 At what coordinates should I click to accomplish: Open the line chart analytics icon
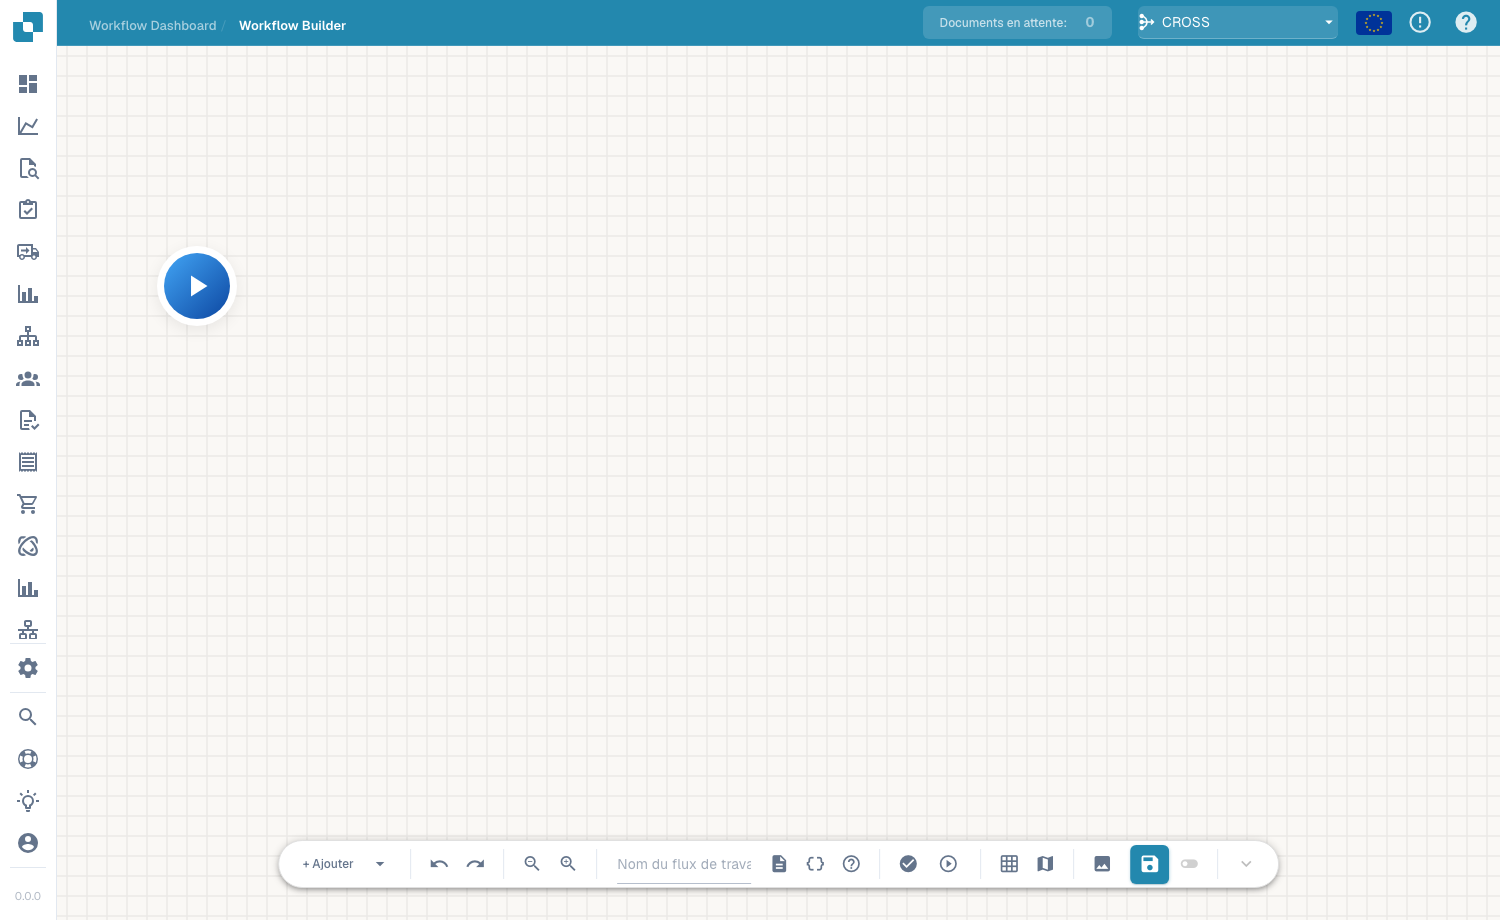pyautogui.click(x=28, y=126)
